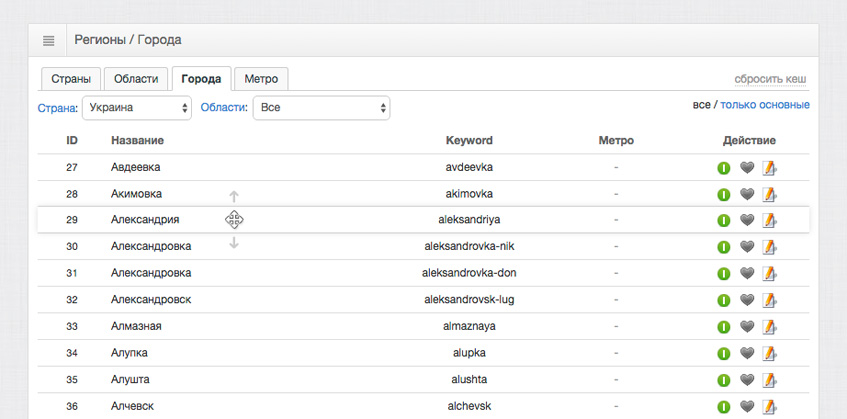Click heart icon in Акимовка row
The image size is (847, 419).
(747, 194)
